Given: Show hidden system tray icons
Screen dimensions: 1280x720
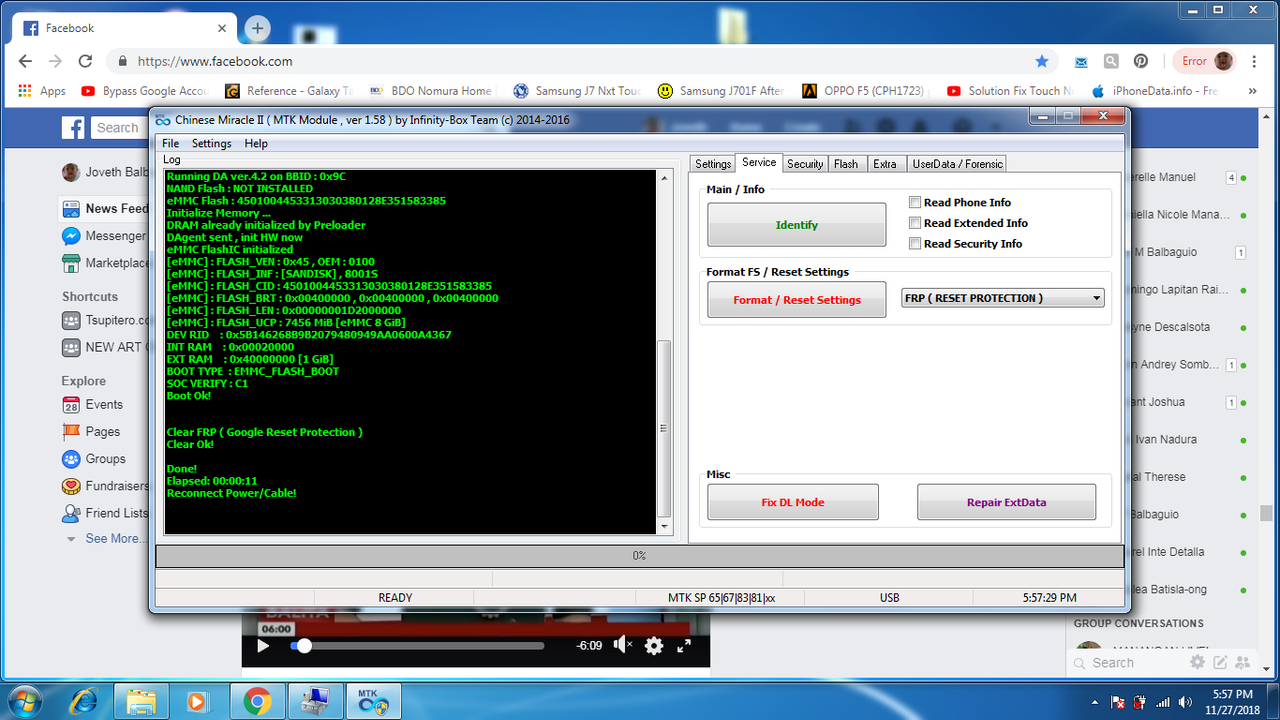Looking at the screenshot, I should [1095, 702].
